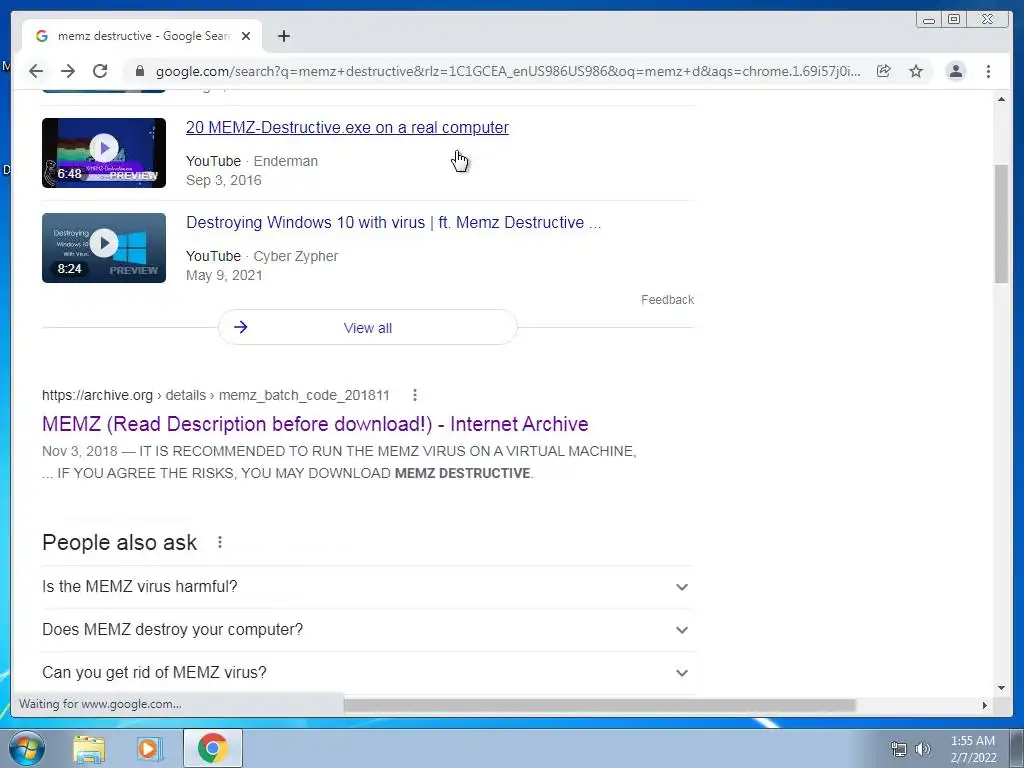This screenshot has height=768, width=1024.
Task: Click the vertical scrollbar thumb
Action: pyautogui.click(x=1001, y=224)
